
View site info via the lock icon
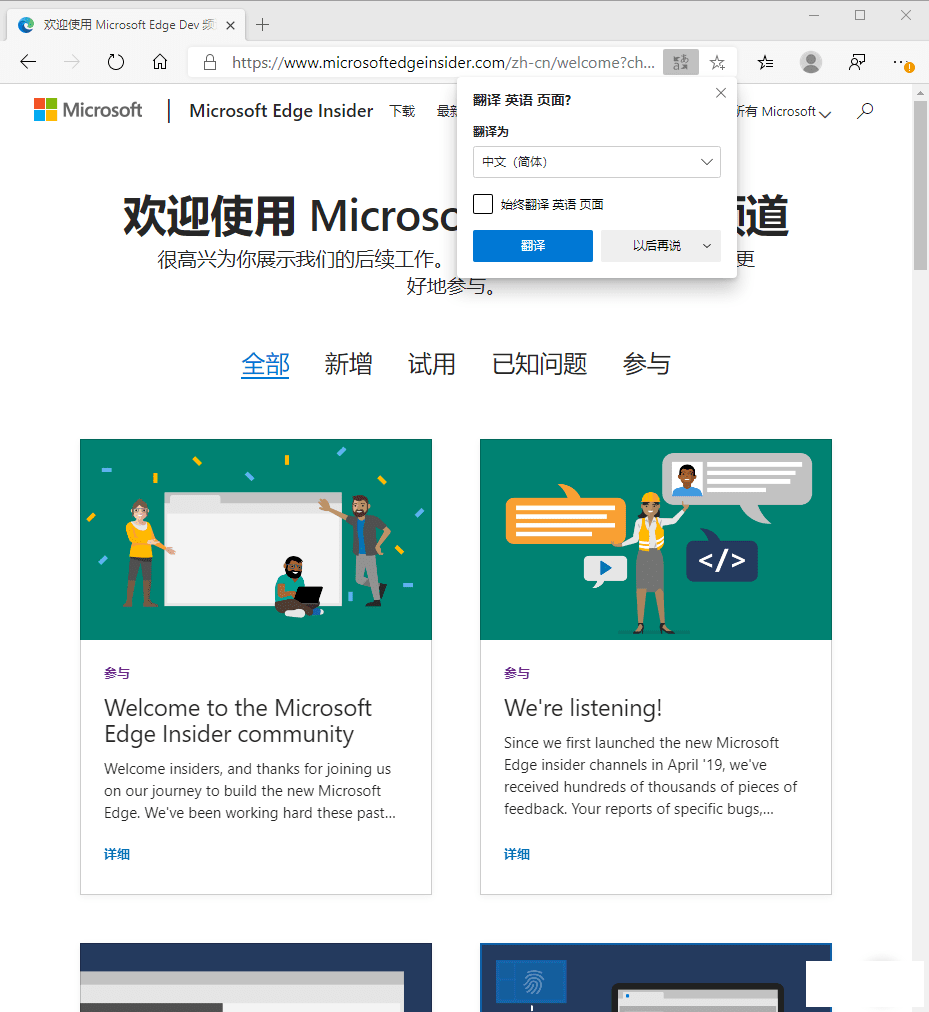click(x=210, y=62)
